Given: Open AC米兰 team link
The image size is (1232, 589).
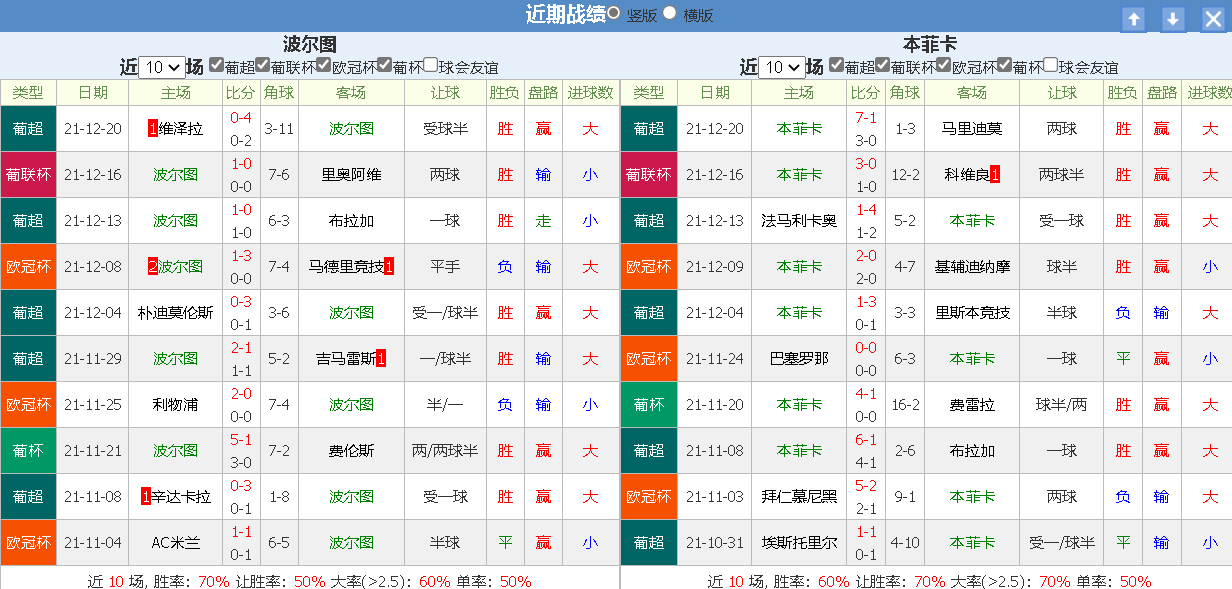Looking at the screenshot, I should tap(176, 543).
